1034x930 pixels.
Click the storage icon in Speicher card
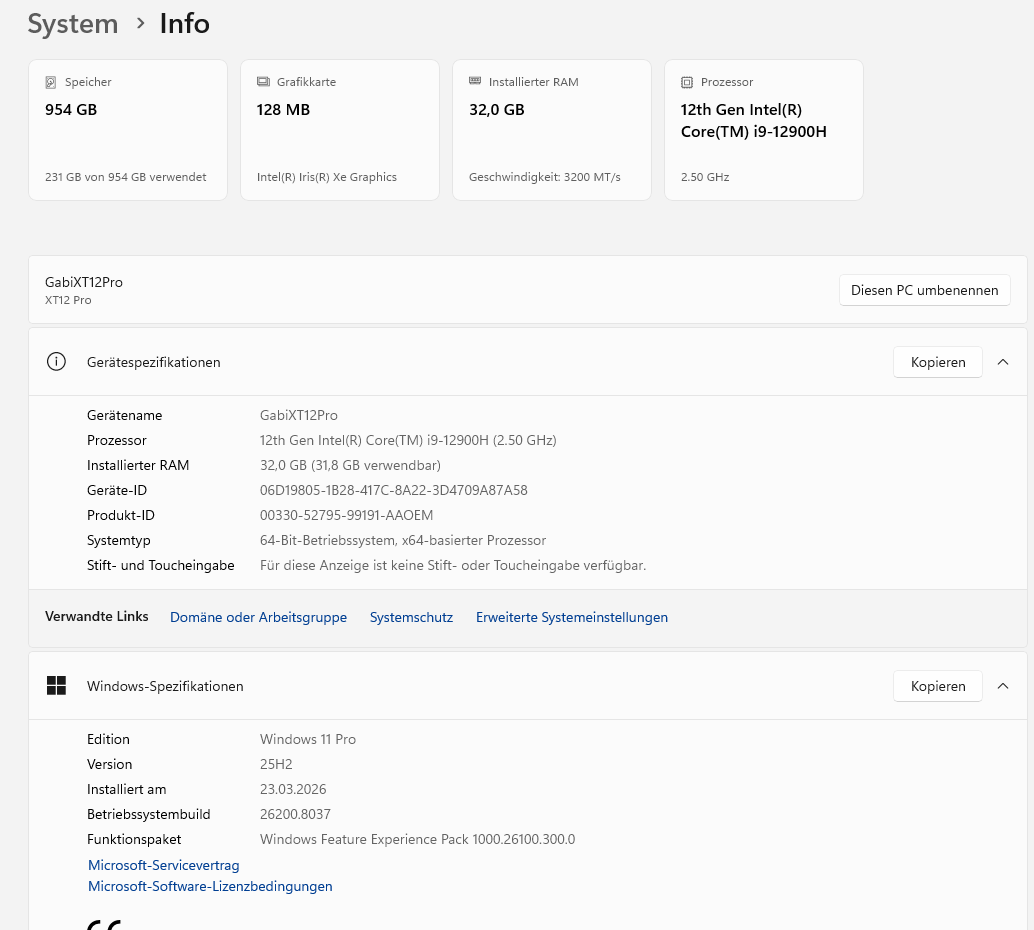pos(51,82)
